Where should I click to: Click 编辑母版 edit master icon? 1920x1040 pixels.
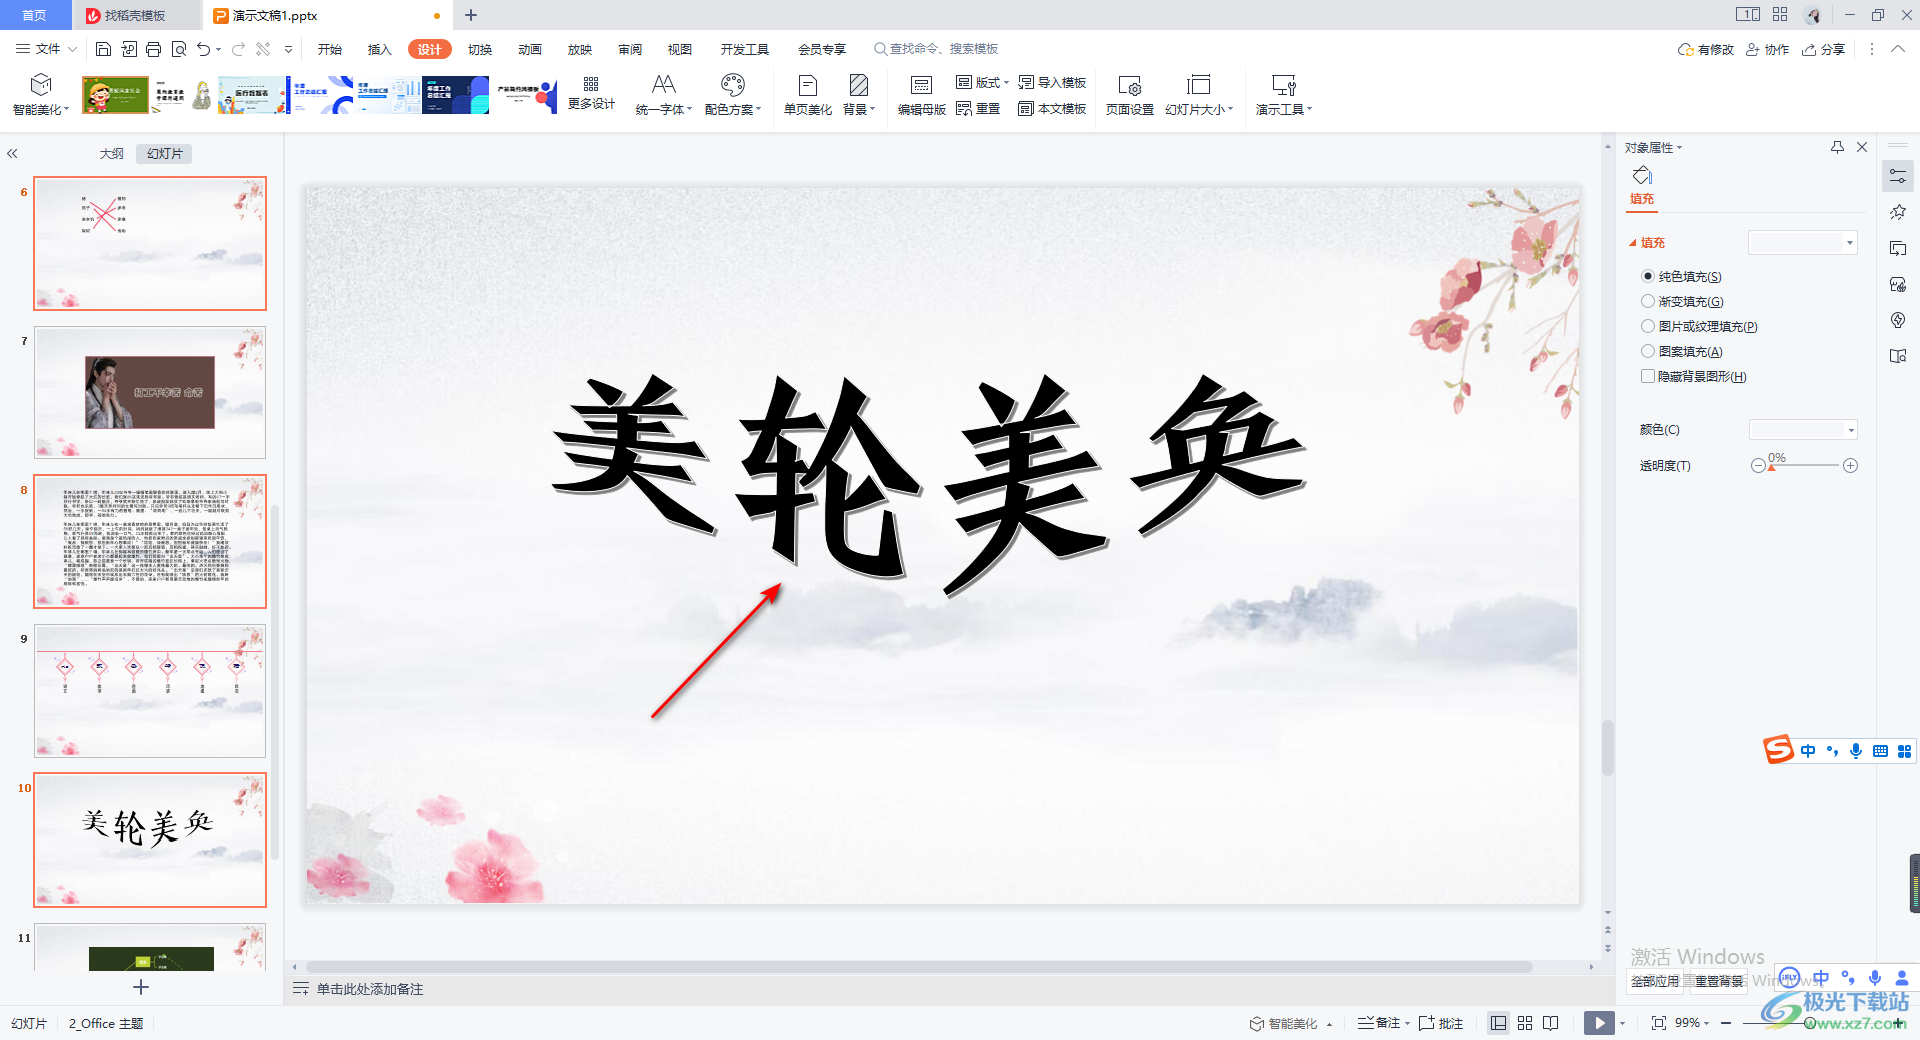tap(921, 95)
